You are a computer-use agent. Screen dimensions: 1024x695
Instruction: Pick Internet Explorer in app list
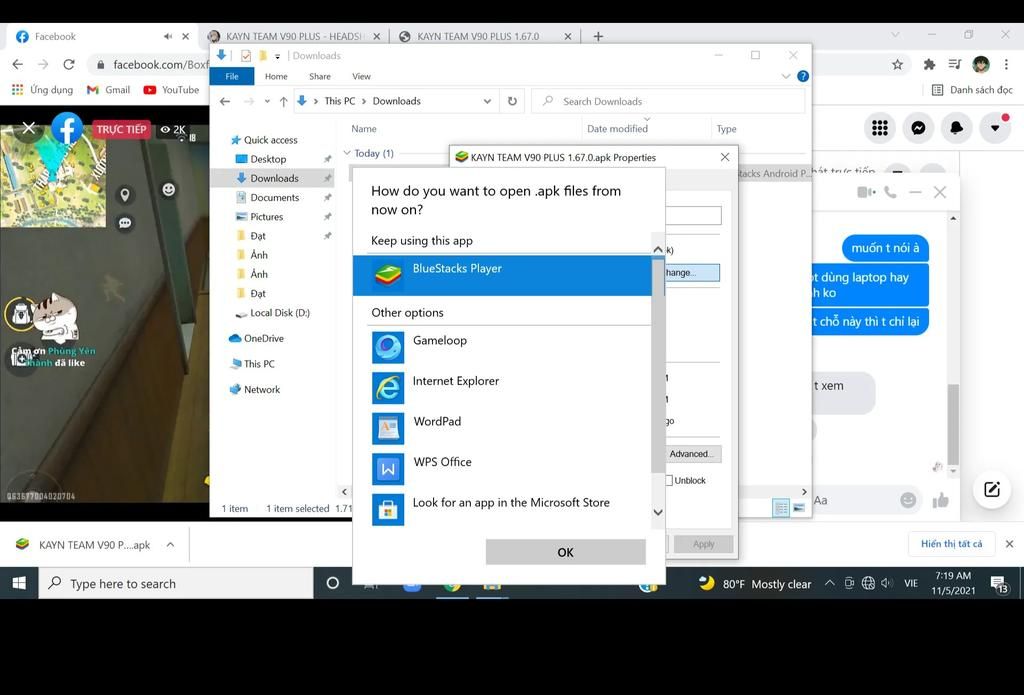(x=502, y=388)
